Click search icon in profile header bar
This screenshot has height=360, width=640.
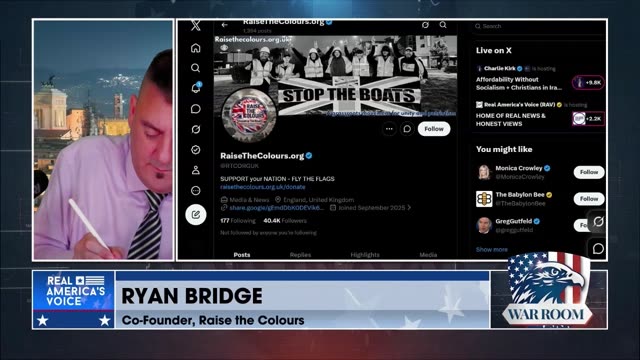point(443,25)
